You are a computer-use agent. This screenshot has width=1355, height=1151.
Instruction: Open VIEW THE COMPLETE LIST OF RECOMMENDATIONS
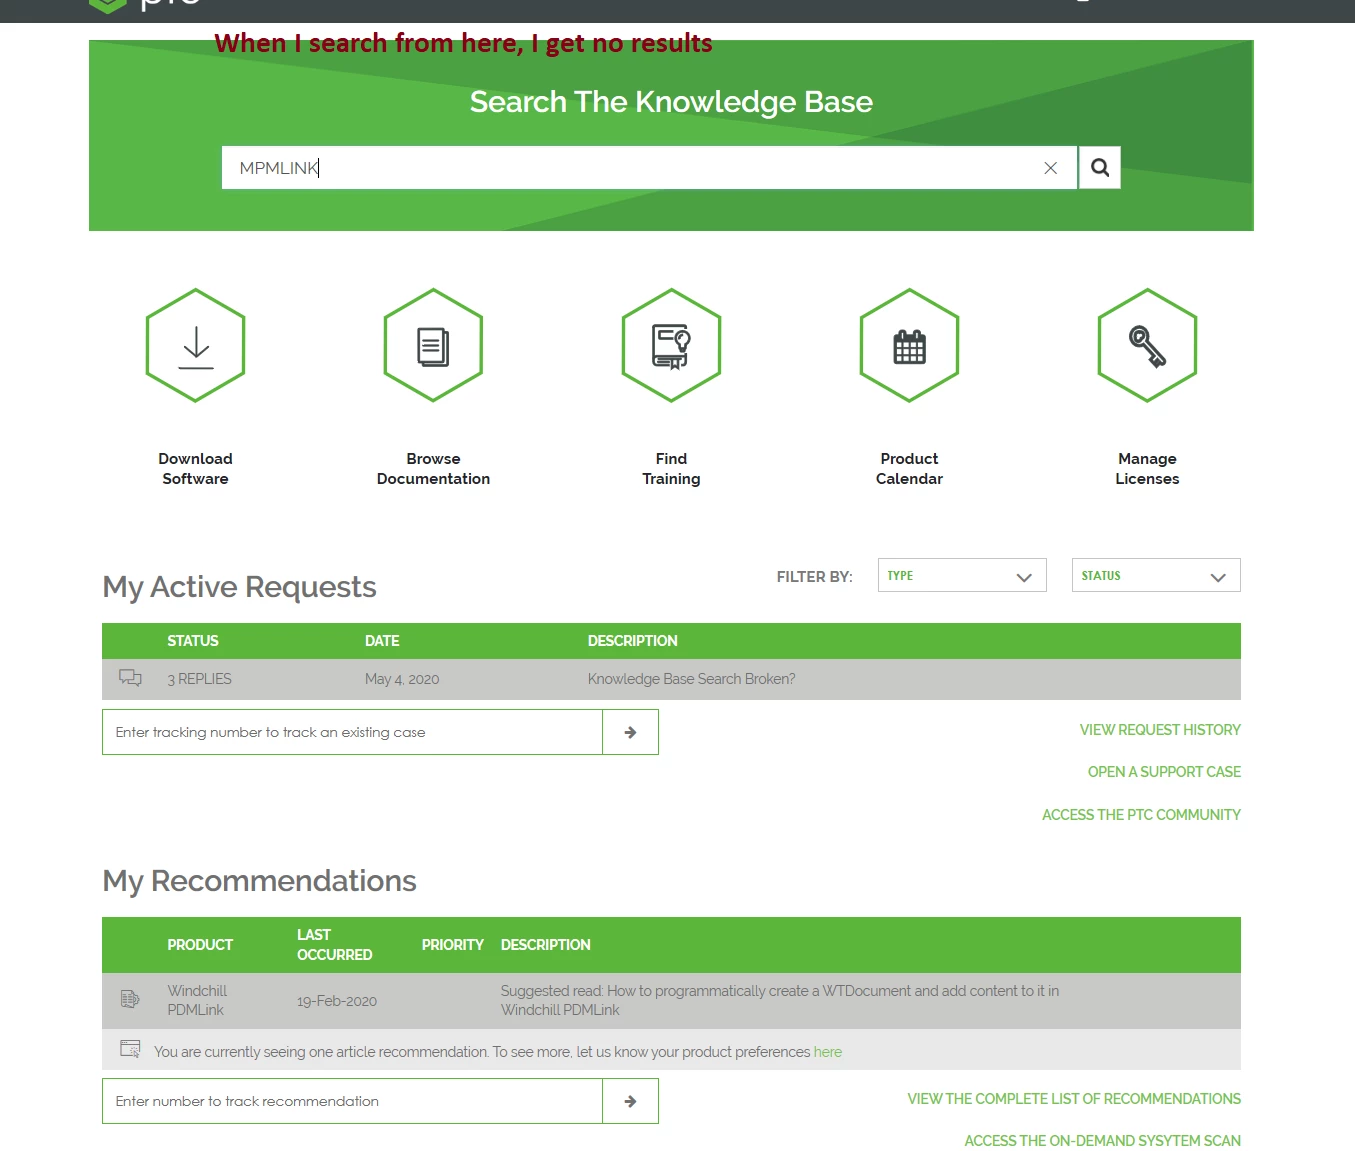click(1074, 1099)
